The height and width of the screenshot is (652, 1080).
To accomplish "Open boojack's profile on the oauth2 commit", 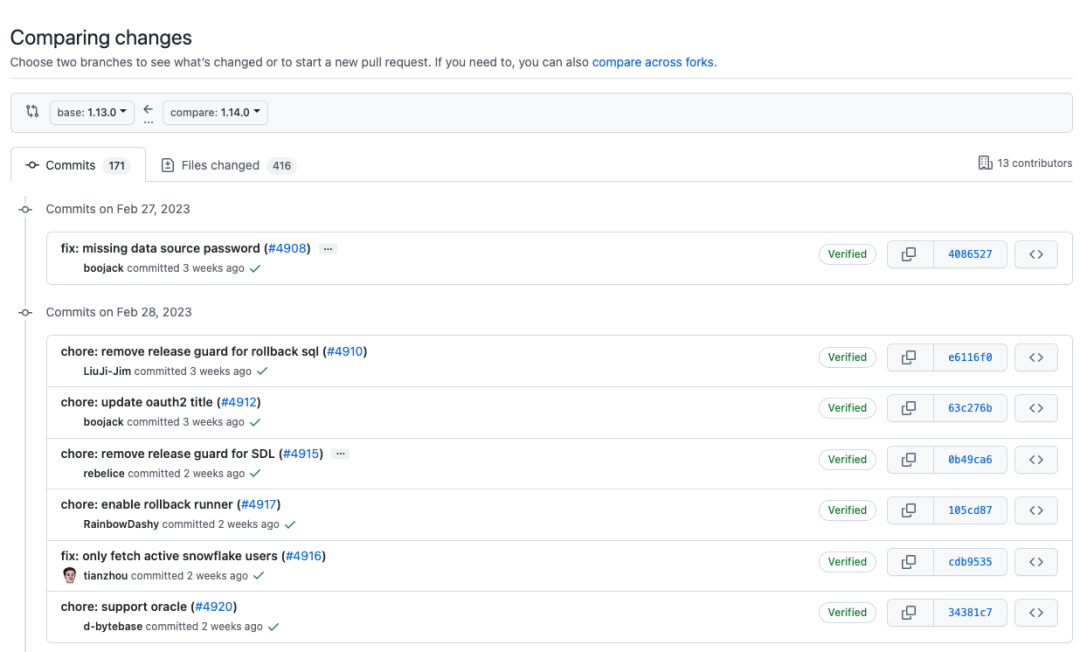I will 103,422.
